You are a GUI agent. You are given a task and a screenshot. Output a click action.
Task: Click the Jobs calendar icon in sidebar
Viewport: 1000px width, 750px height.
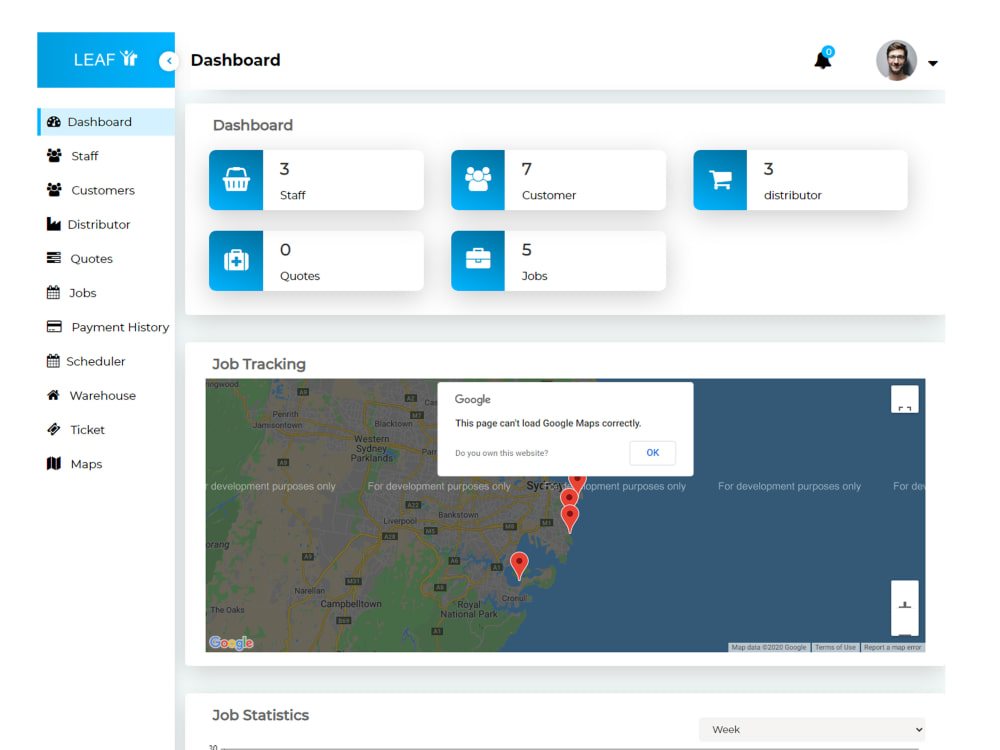pos(54,293)
